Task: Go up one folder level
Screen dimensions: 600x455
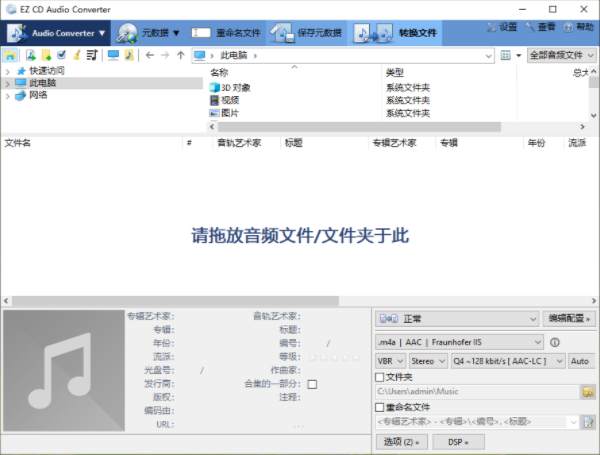Action: click(x=181, y=55)
